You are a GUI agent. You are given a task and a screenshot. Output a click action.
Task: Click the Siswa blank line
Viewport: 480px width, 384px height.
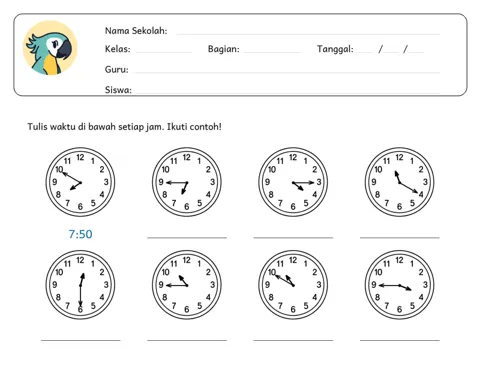point(288,92)
